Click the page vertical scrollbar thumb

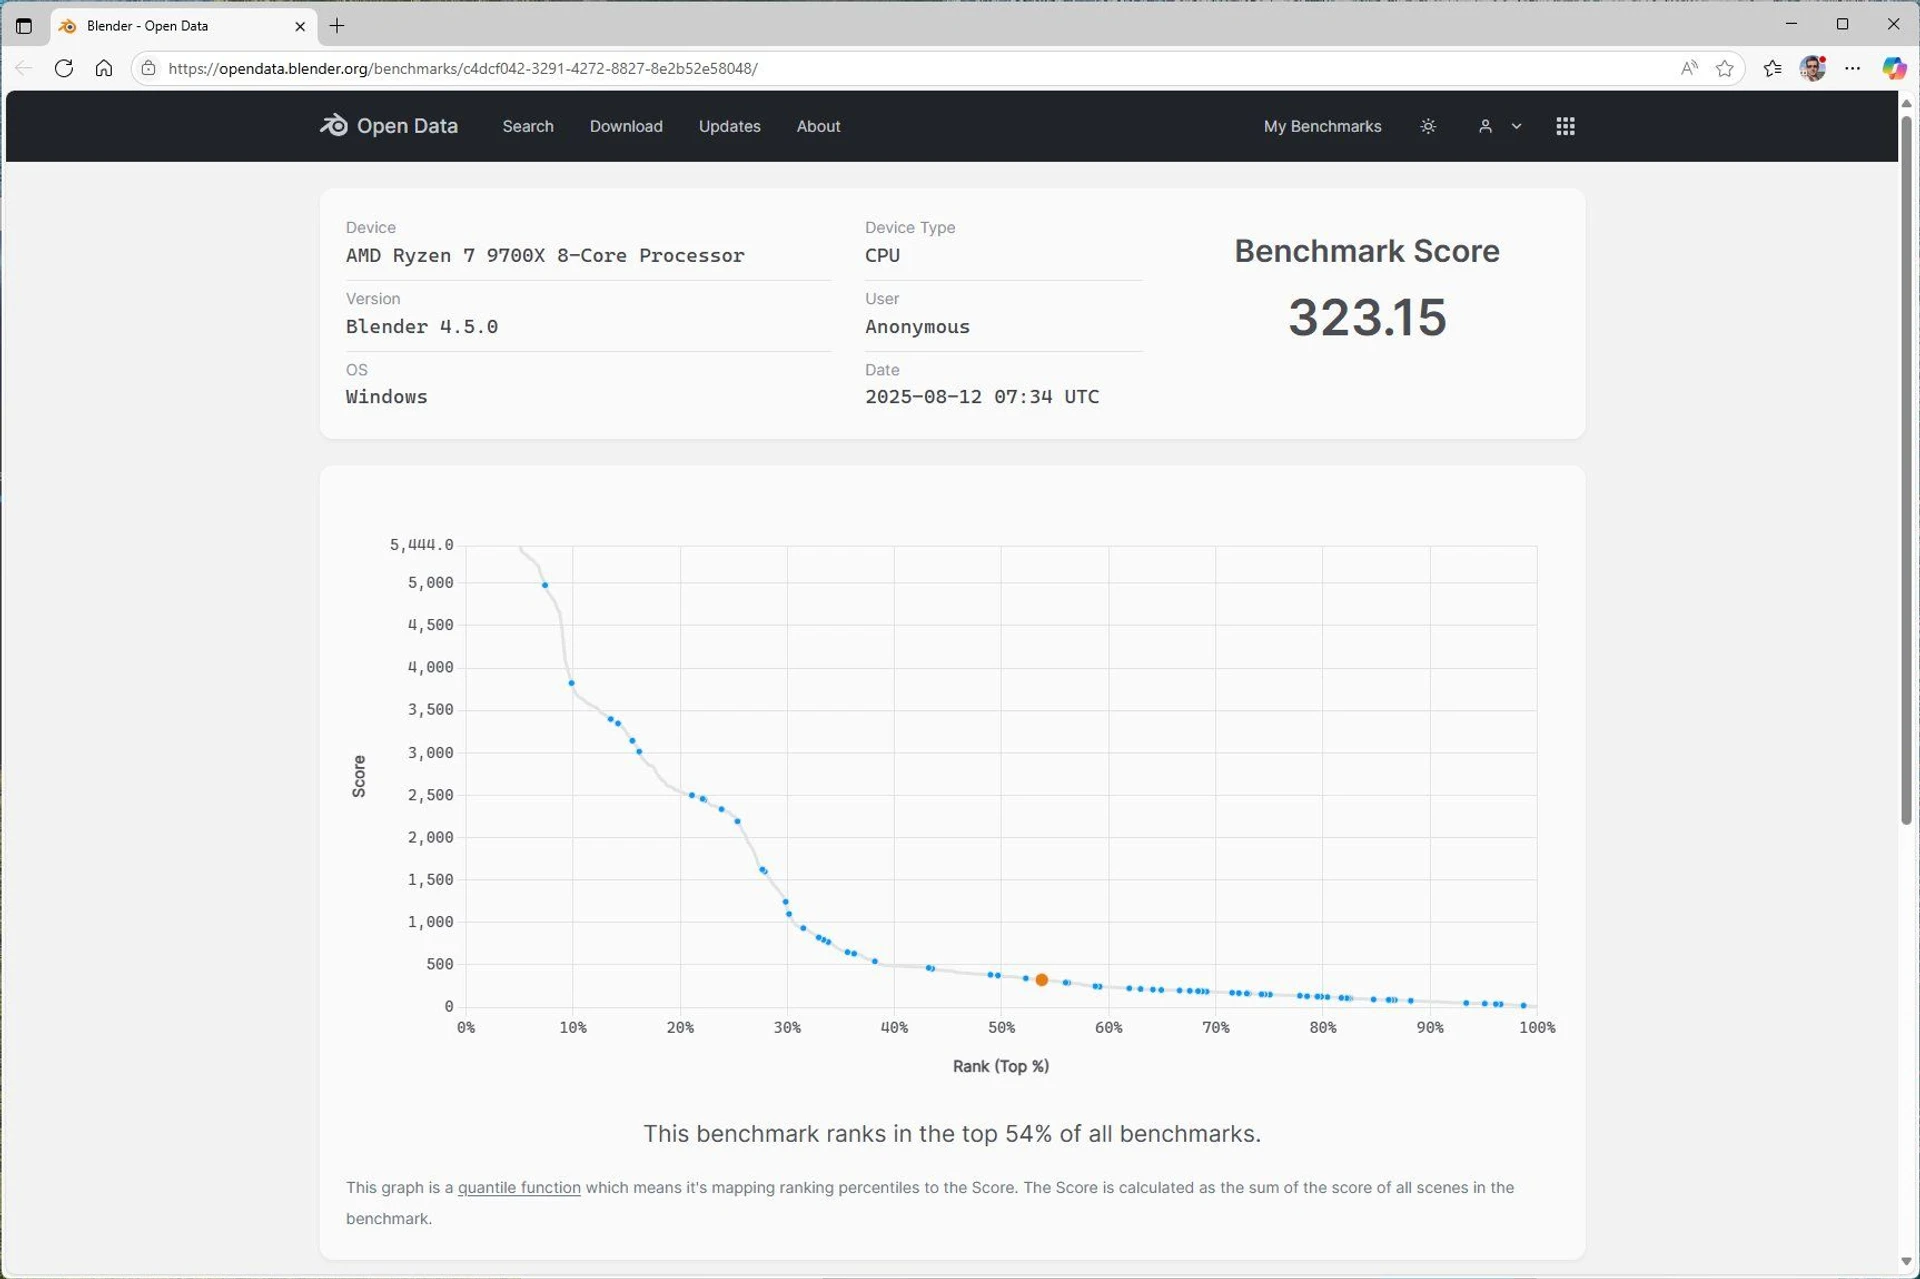[1906, 470]
